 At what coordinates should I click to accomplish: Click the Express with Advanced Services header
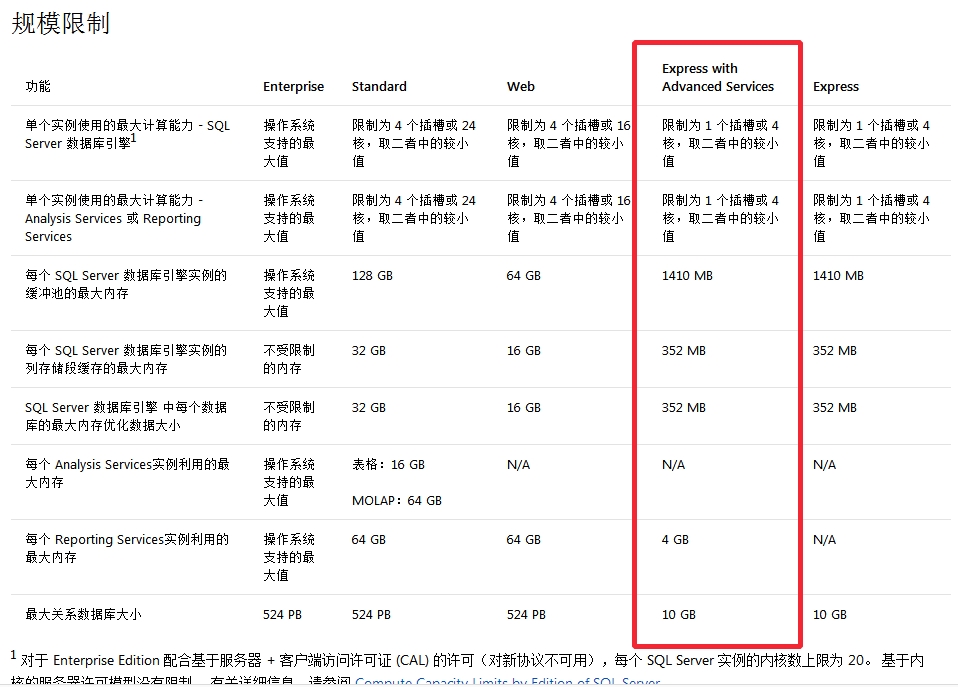point(718,77)
